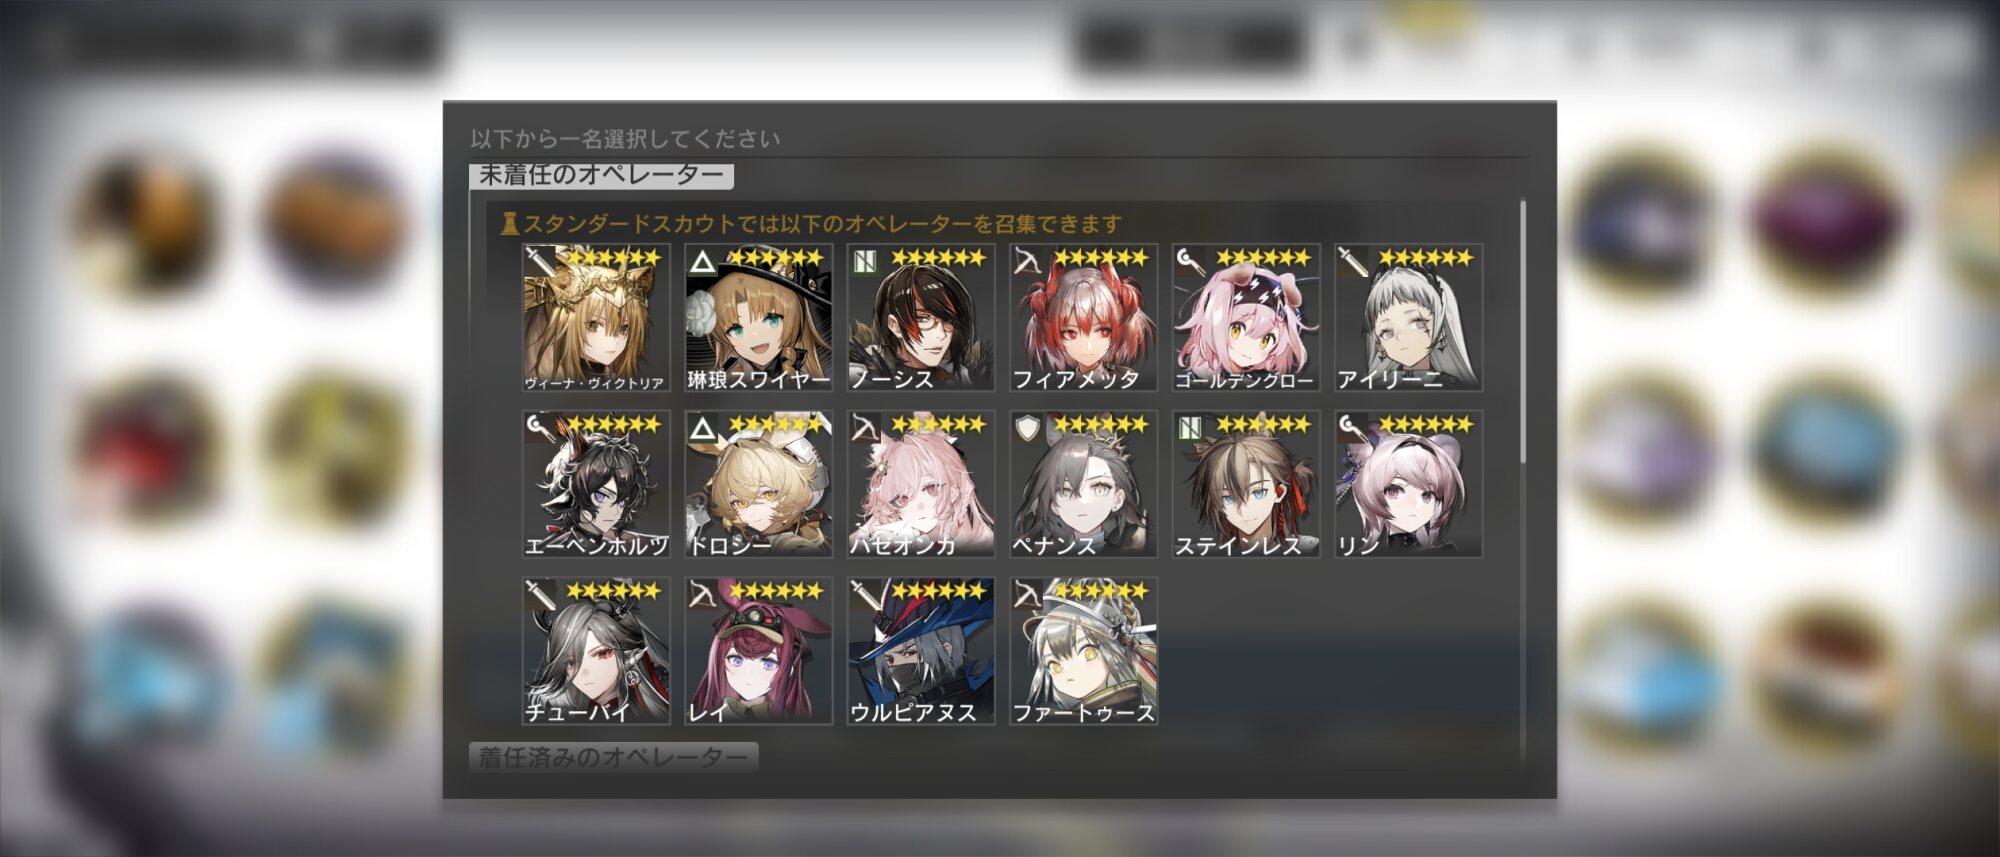Select the チューバイ operator card

[596, 651]
